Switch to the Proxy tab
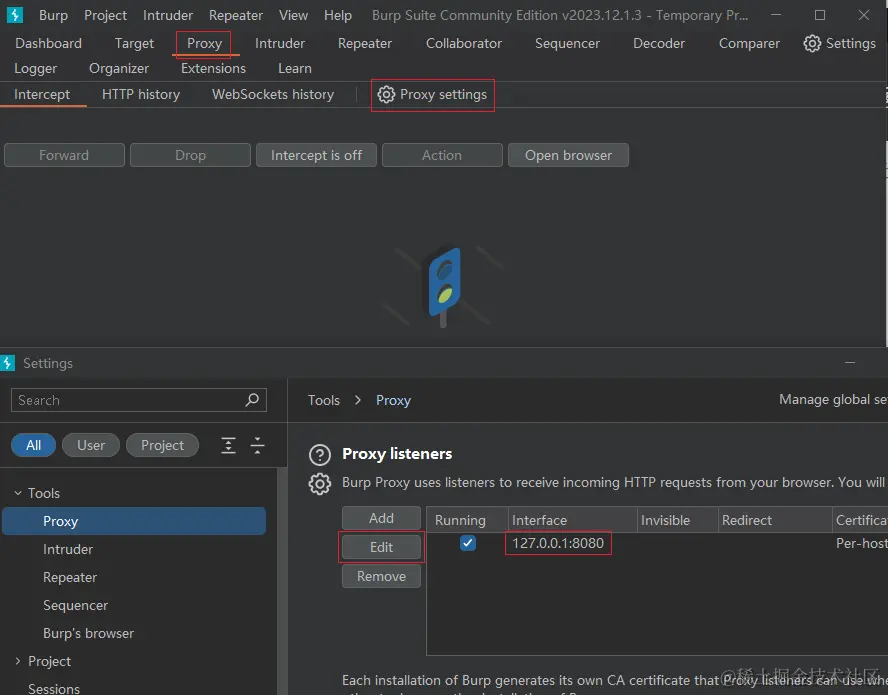Image resolution: width=888 pixels, height=695 pixels. 204,44
